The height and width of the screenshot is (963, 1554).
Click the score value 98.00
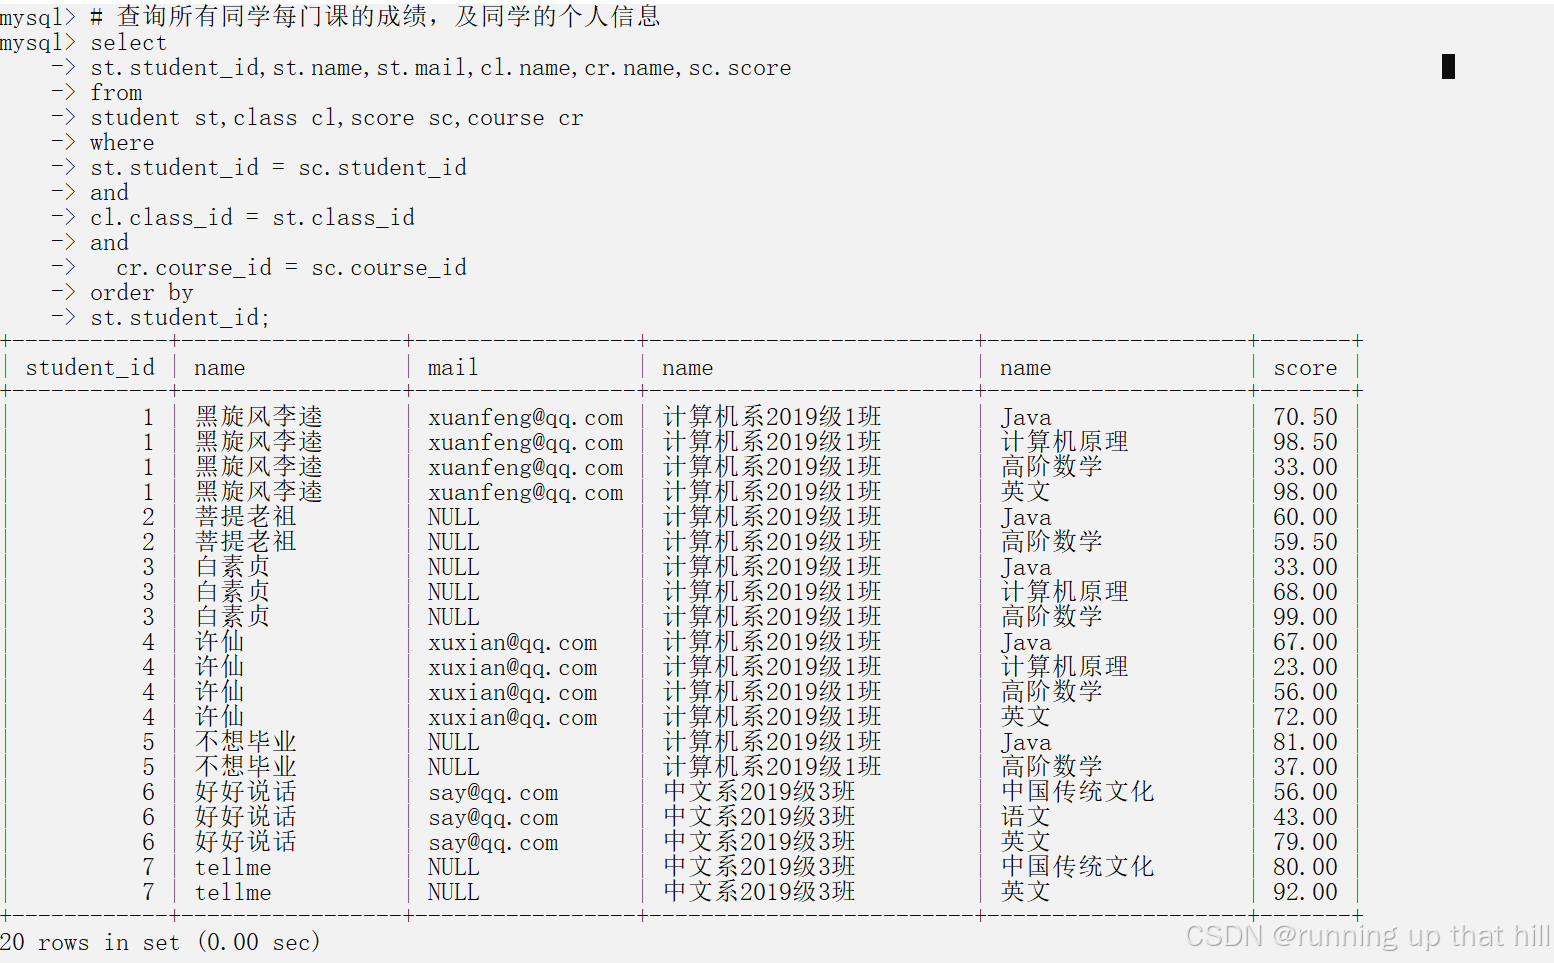(x=1305, y=492)
